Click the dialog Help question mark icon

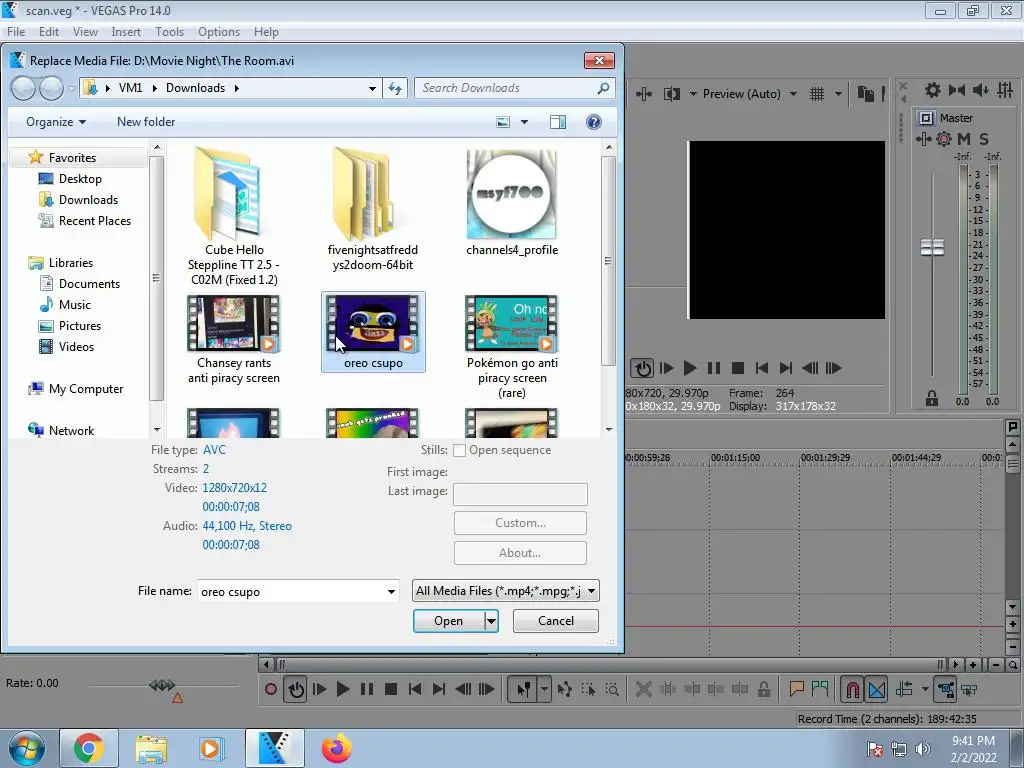[594, 122]
